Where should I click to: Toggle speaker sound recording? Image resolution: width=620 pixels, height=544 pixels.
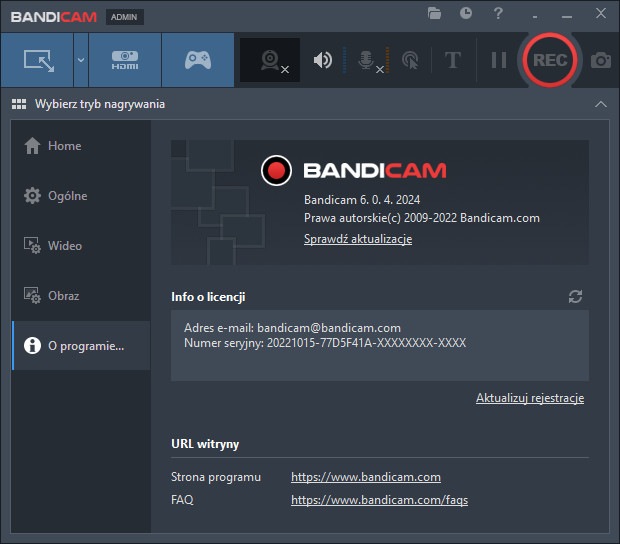click(323, 60)
